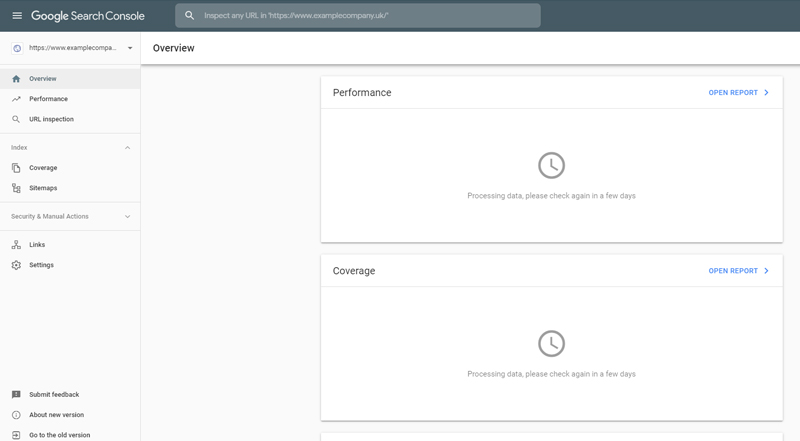Click the Index section label
Viewport: 800px width, 441px height.
point(19,148)
